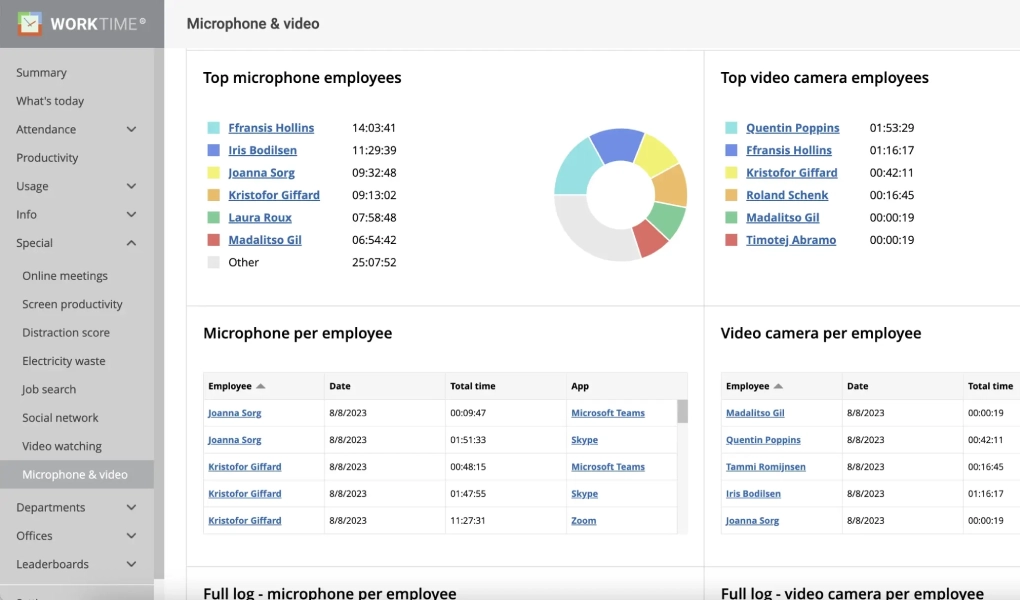Screen dimensions: 1020x600
Task: Sort microphone table by Employee arrow
Action: pyautogui.click(x=261, y=386)
